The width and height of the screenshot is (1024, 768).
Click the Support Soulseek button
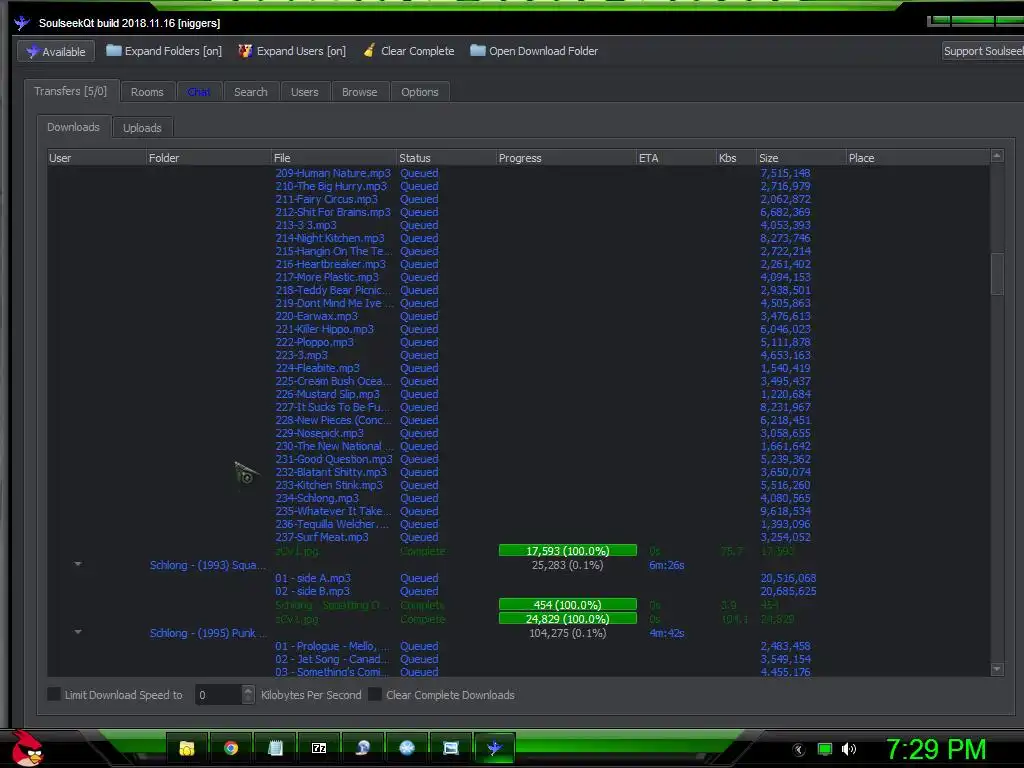(x=983, y=51)
